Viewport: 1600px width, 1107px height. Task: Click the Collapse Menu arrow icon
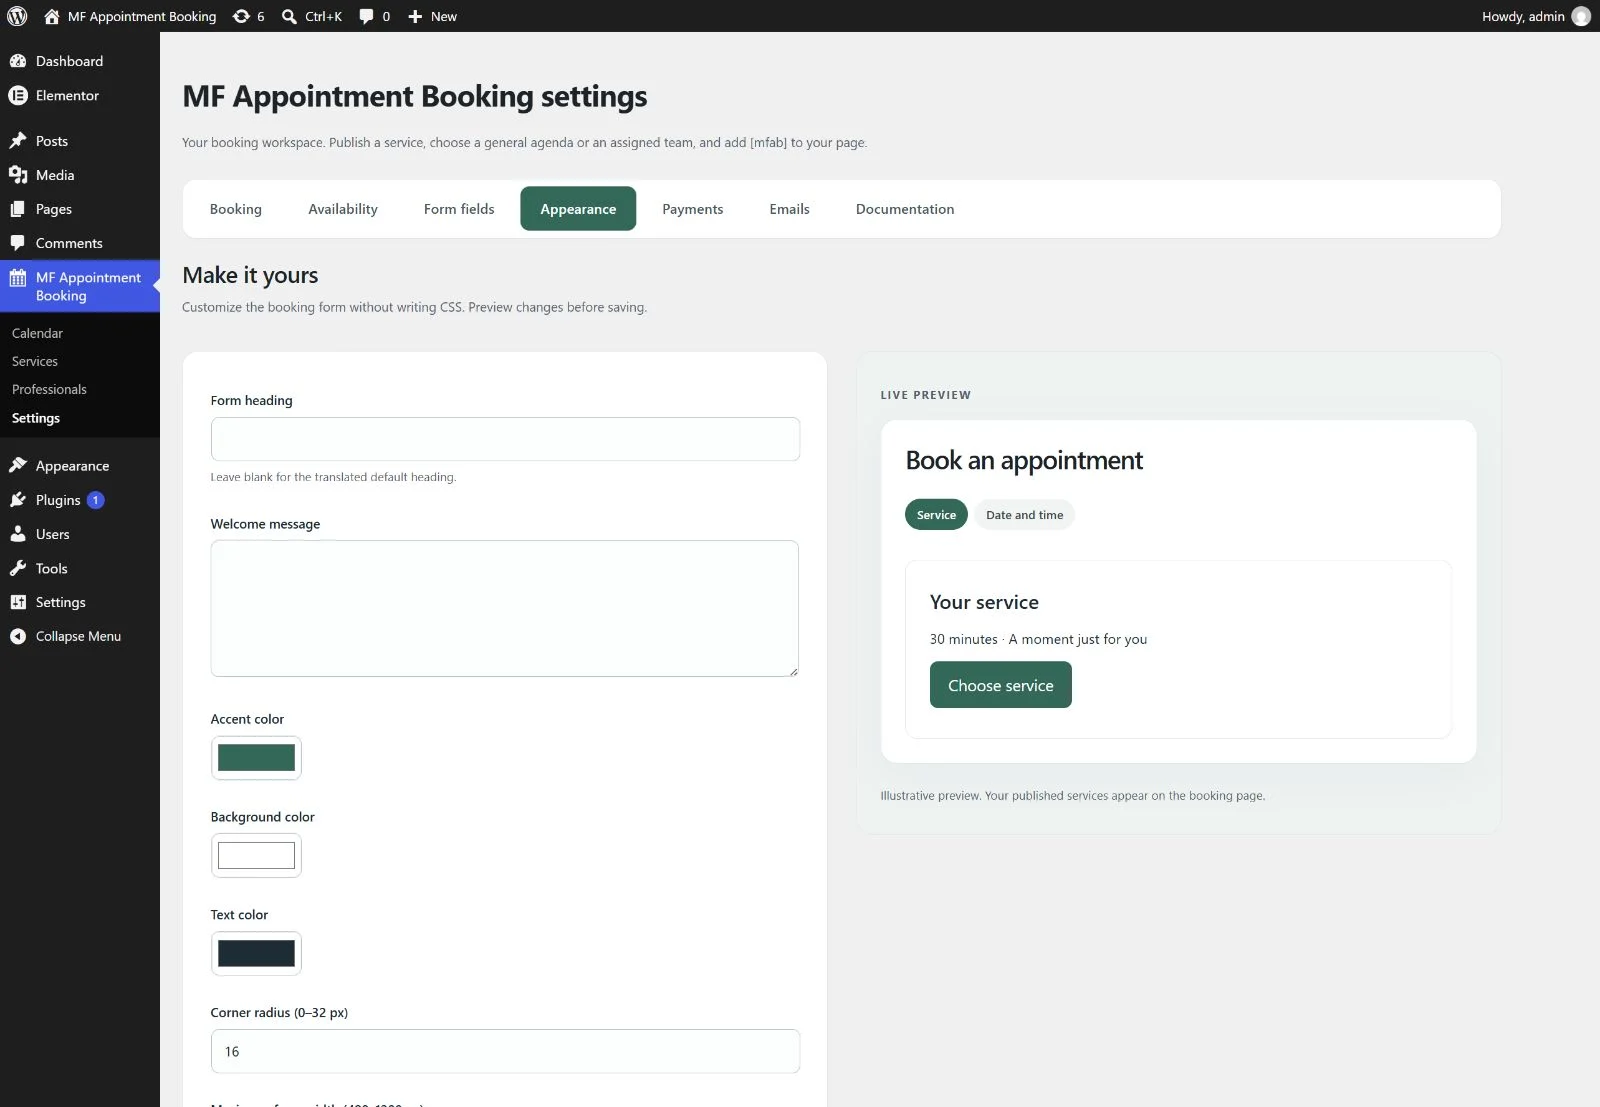(18, 636)
